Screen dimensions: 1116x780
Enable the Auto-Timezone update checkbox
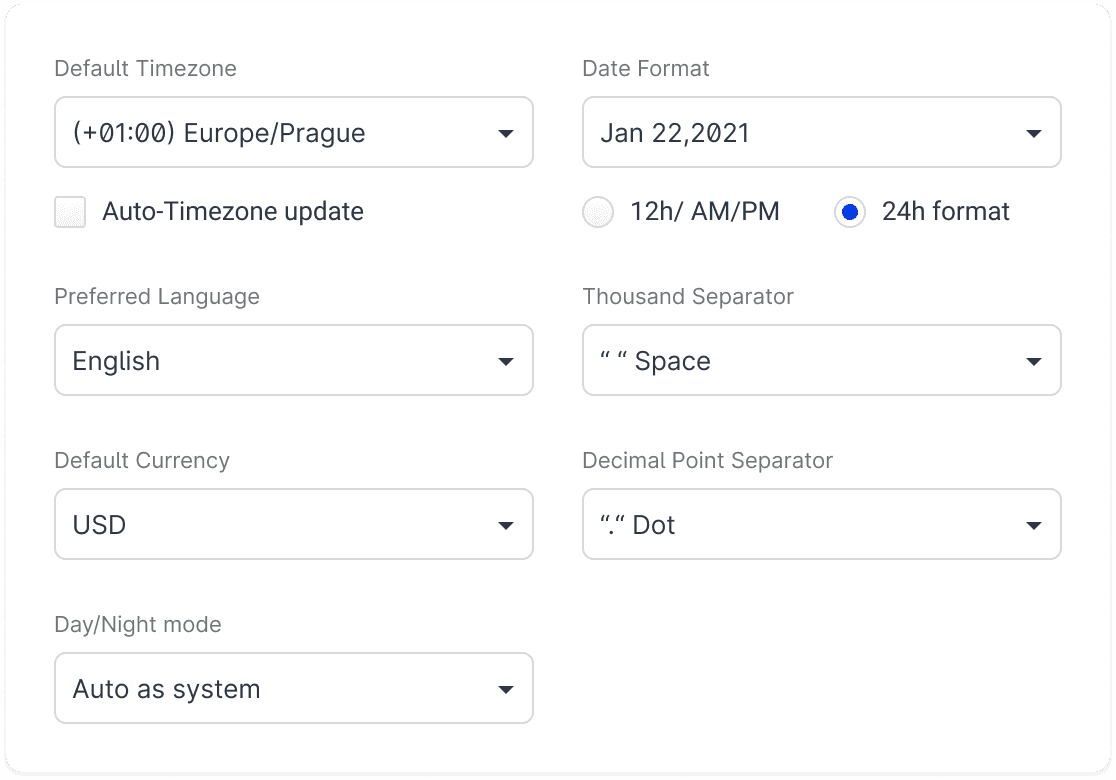point(70,212)
